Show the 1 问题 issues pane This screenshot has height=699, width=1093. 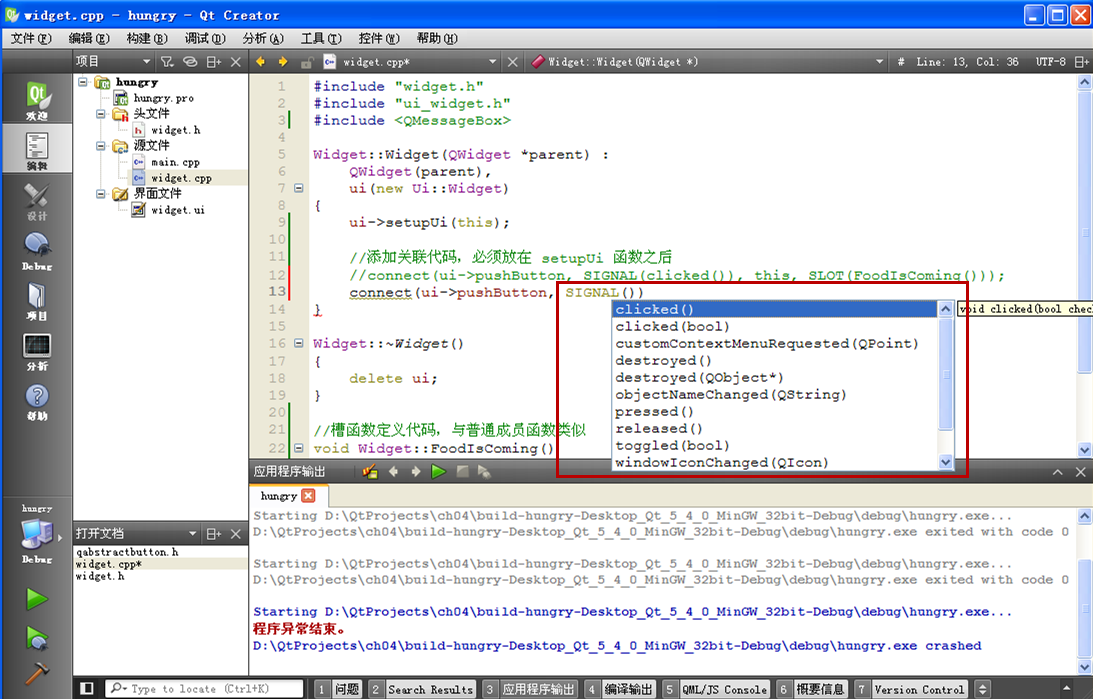tap(337, 689)
